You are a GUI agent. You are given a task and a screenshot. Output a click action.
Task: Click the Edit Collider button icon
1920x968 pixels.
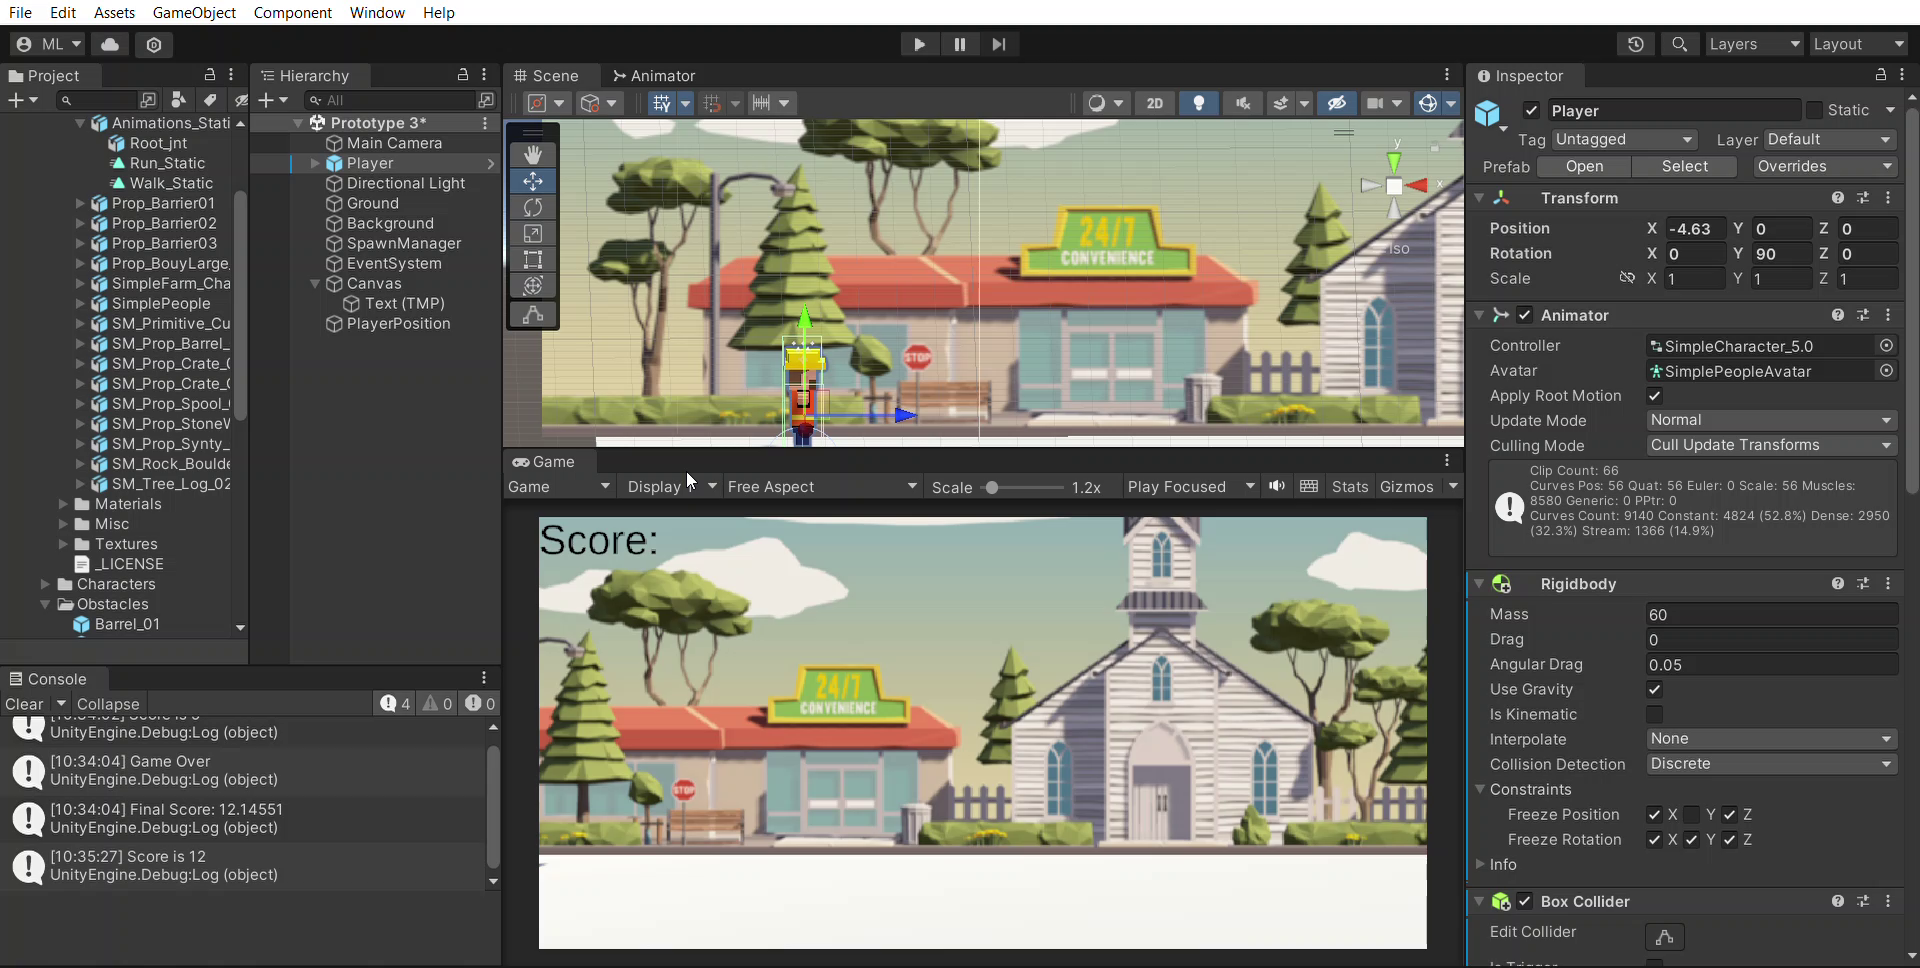point(1665,937)
